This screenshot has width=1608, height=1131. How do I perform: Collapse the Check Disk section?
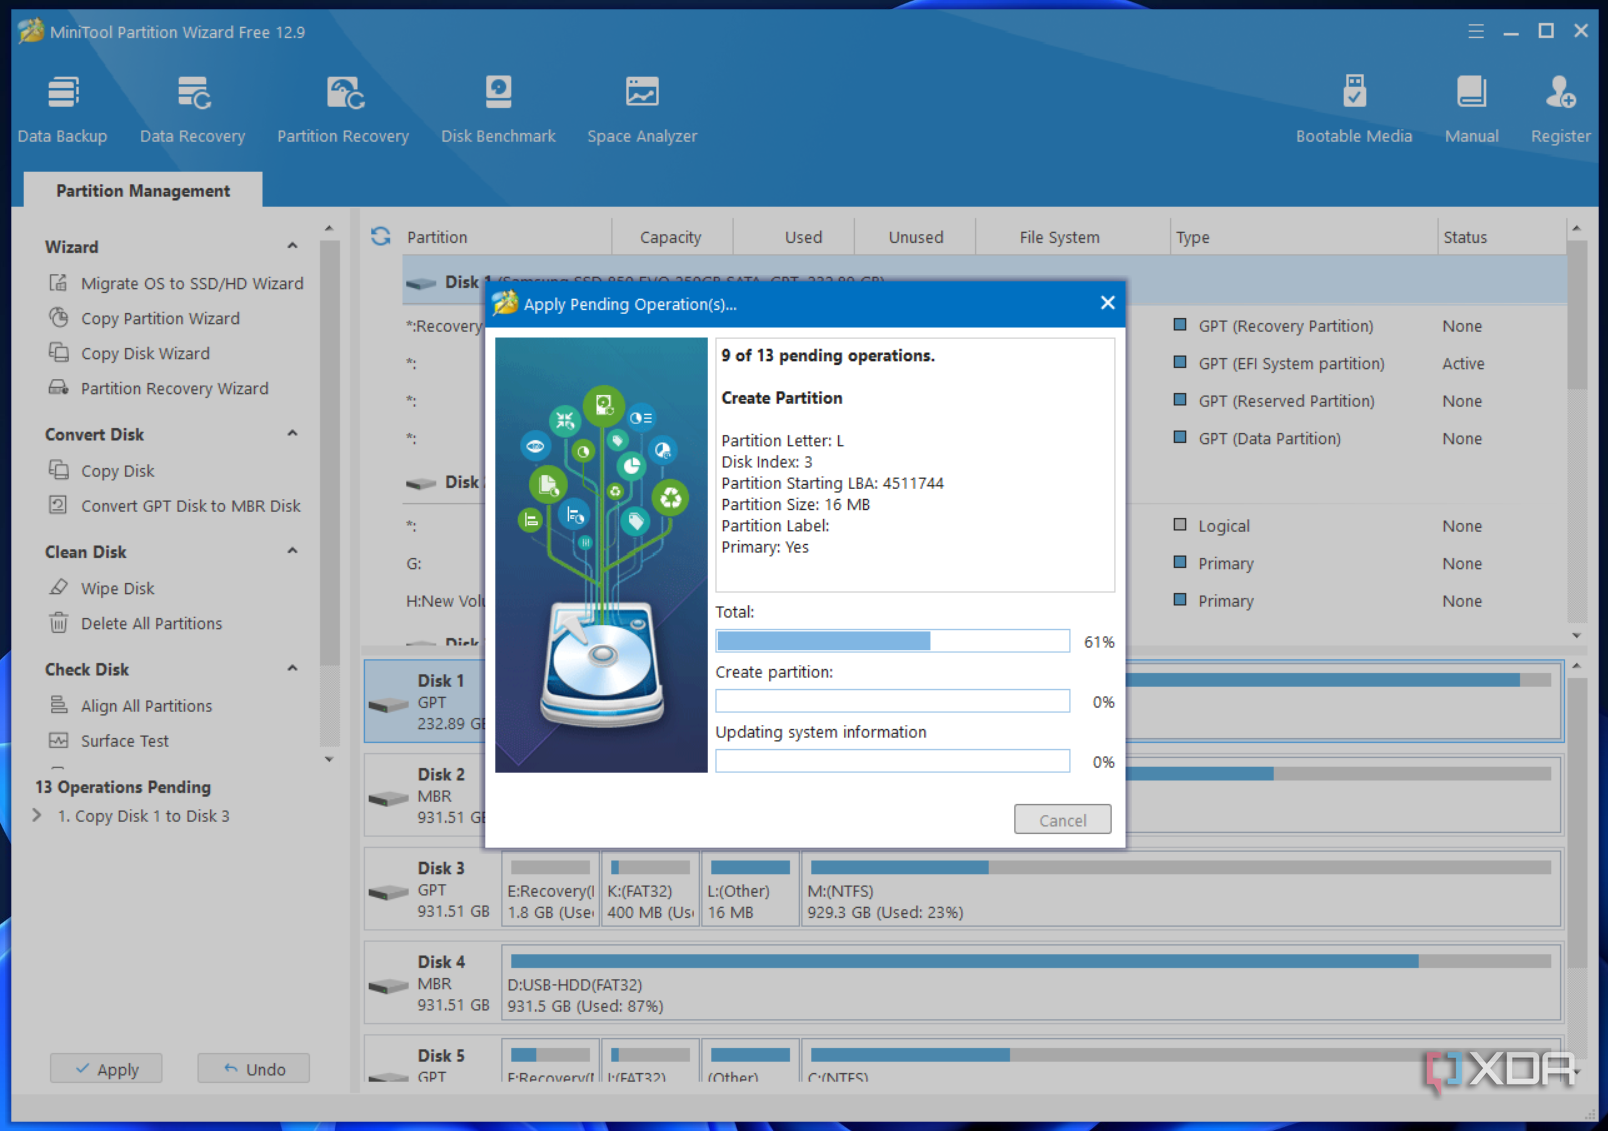(292, 669)
